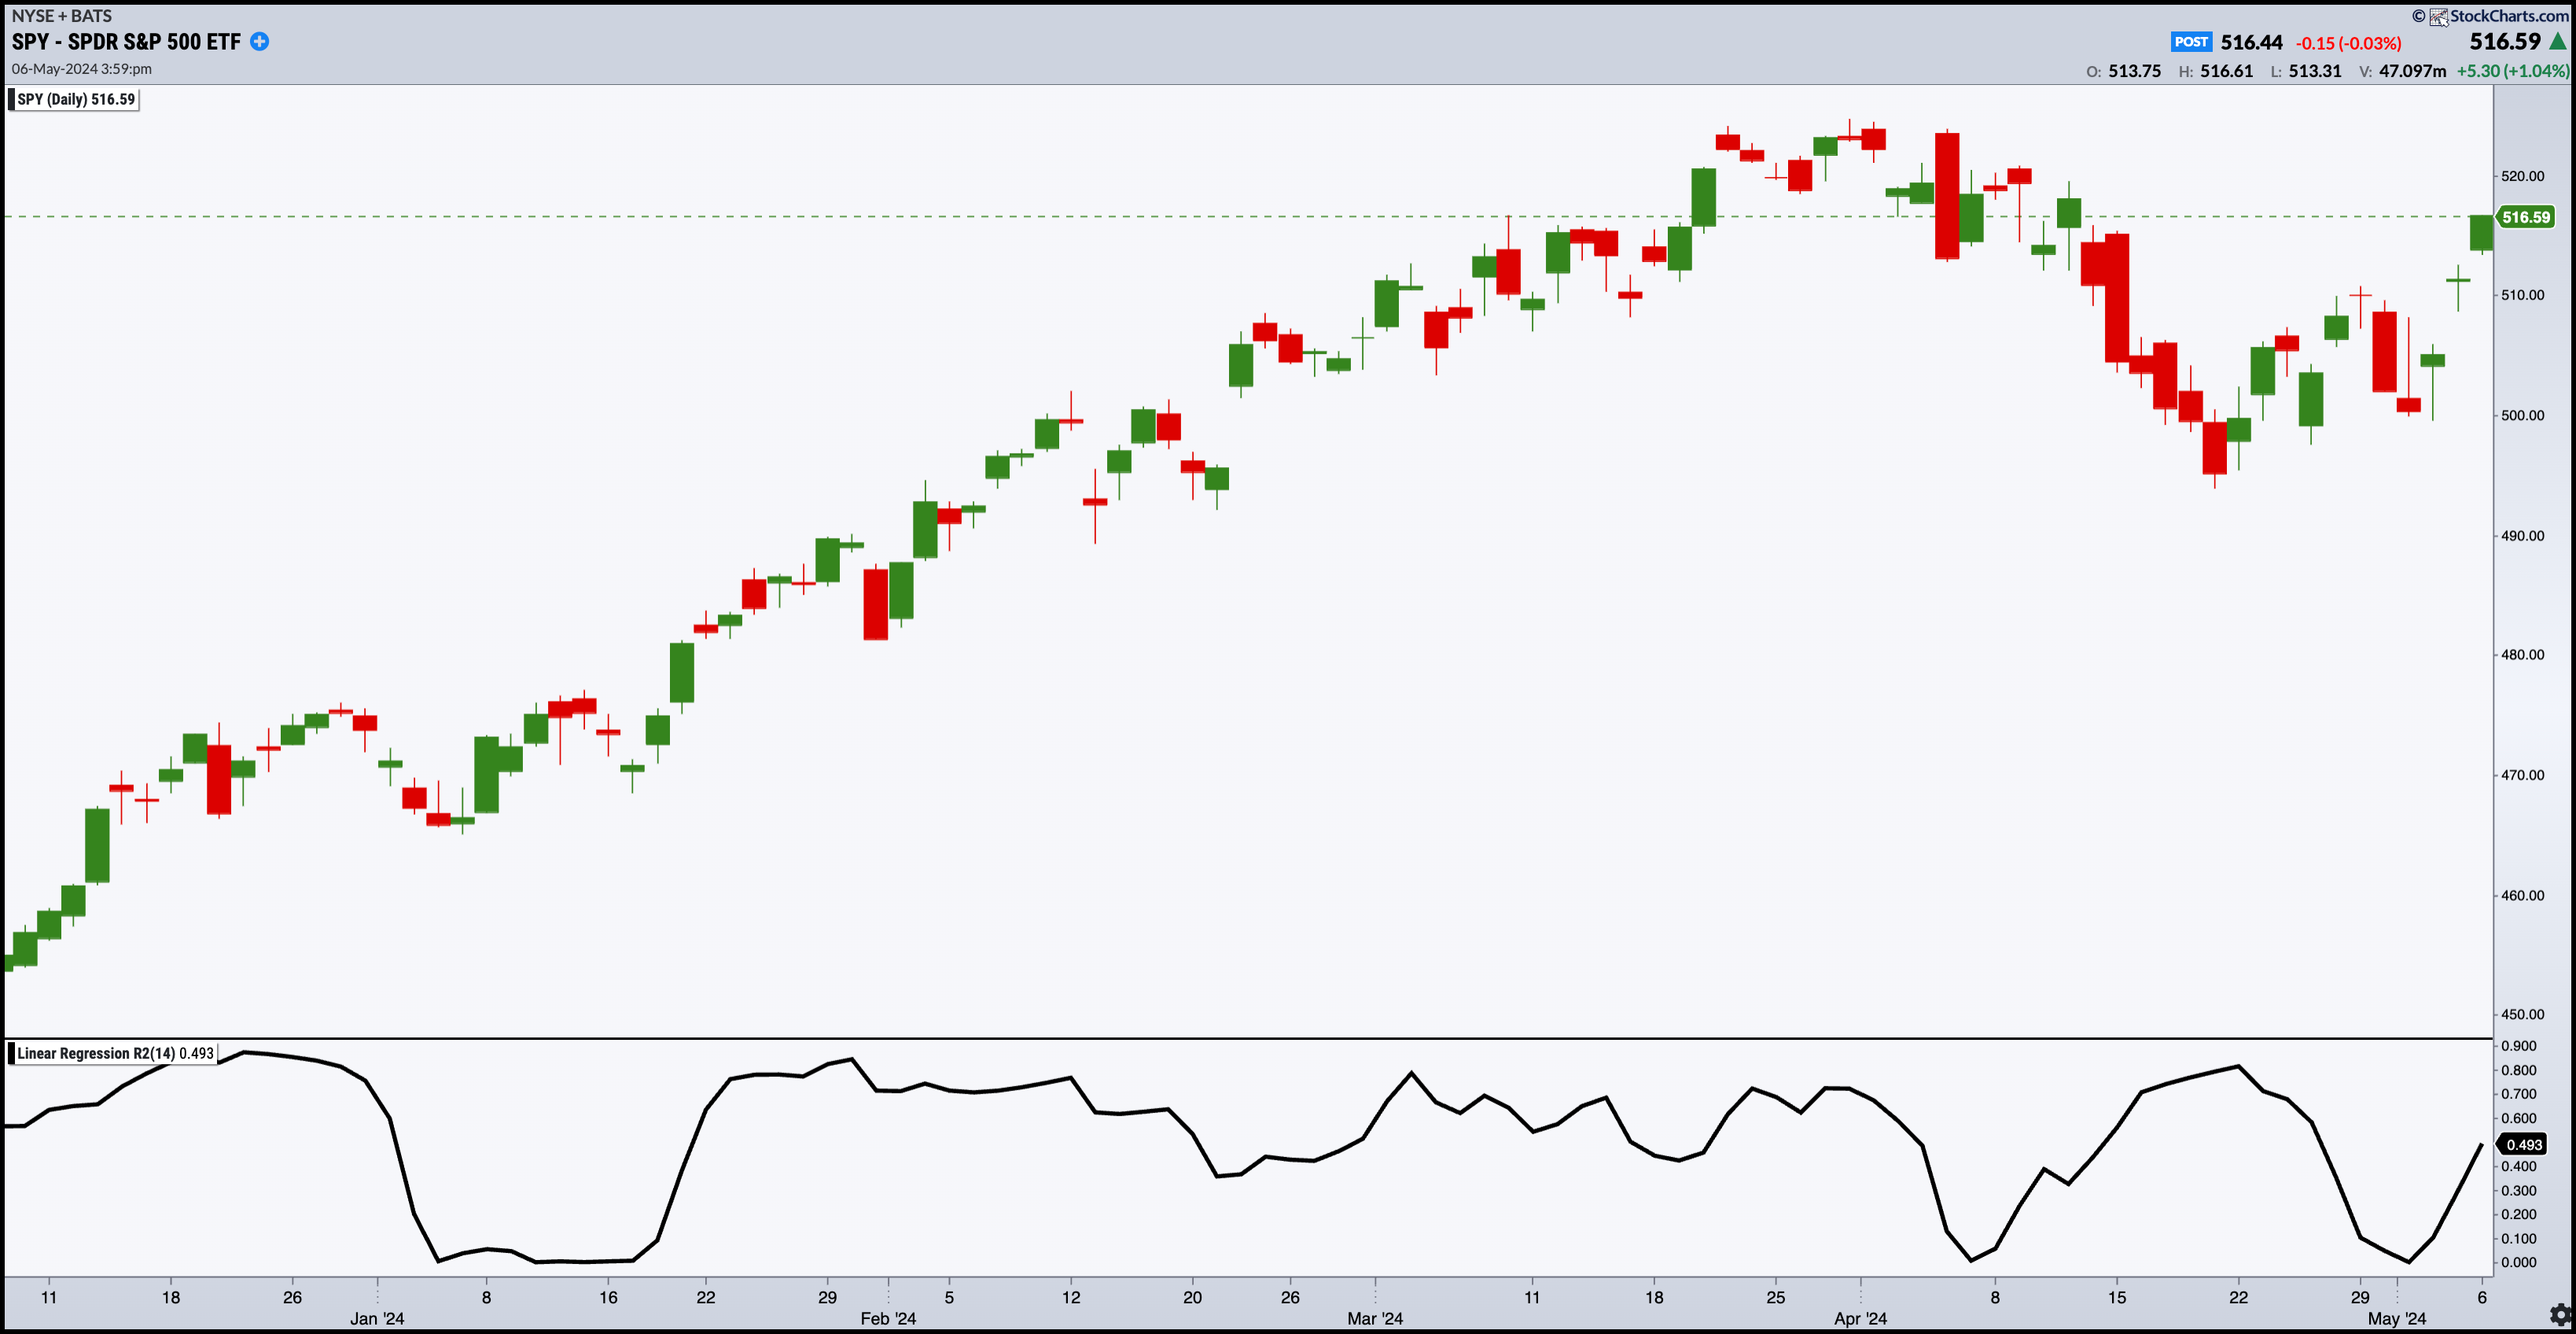The image size is (2576, 1334).
Task: Click the blue plus icon next to SPY title
Action: [259, 42]
